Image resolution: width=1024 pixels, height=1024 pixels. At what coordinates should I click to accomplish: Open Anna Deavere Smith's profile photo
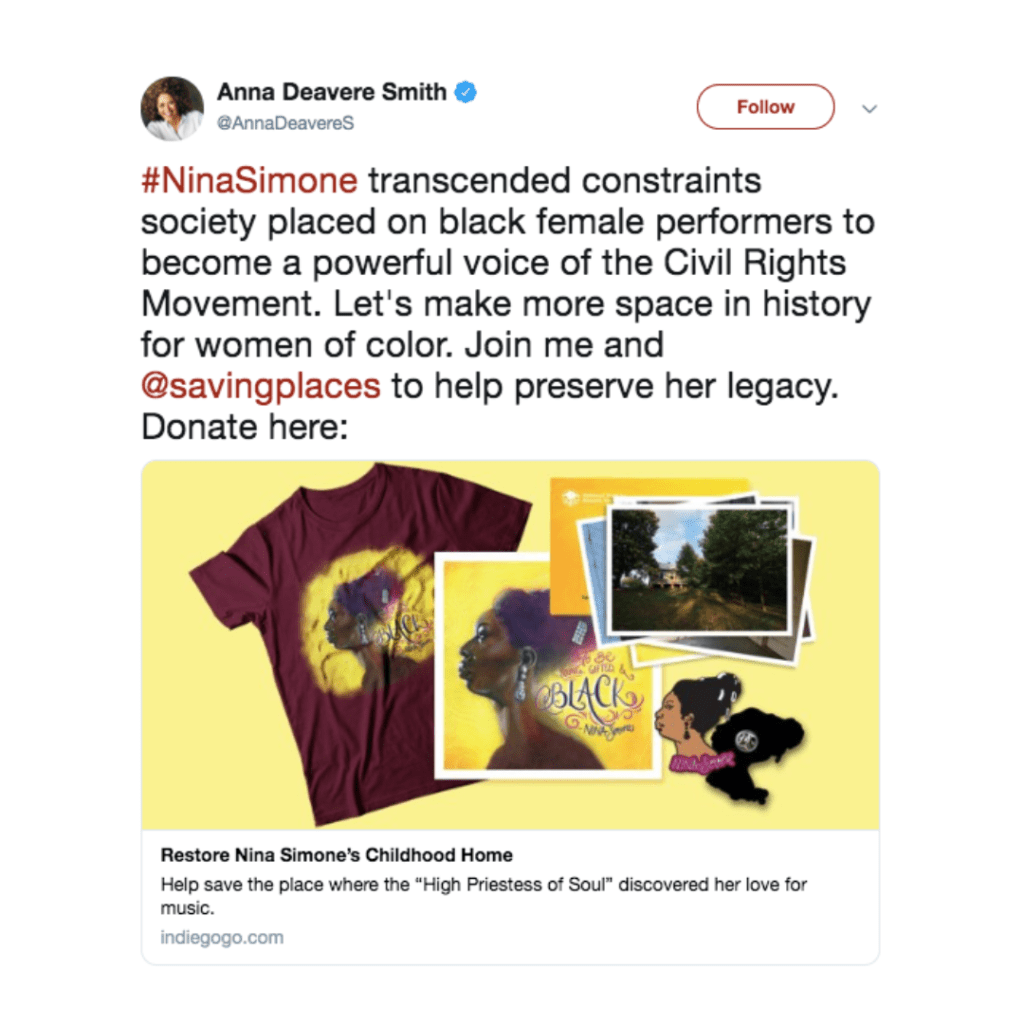click(172, 108)
